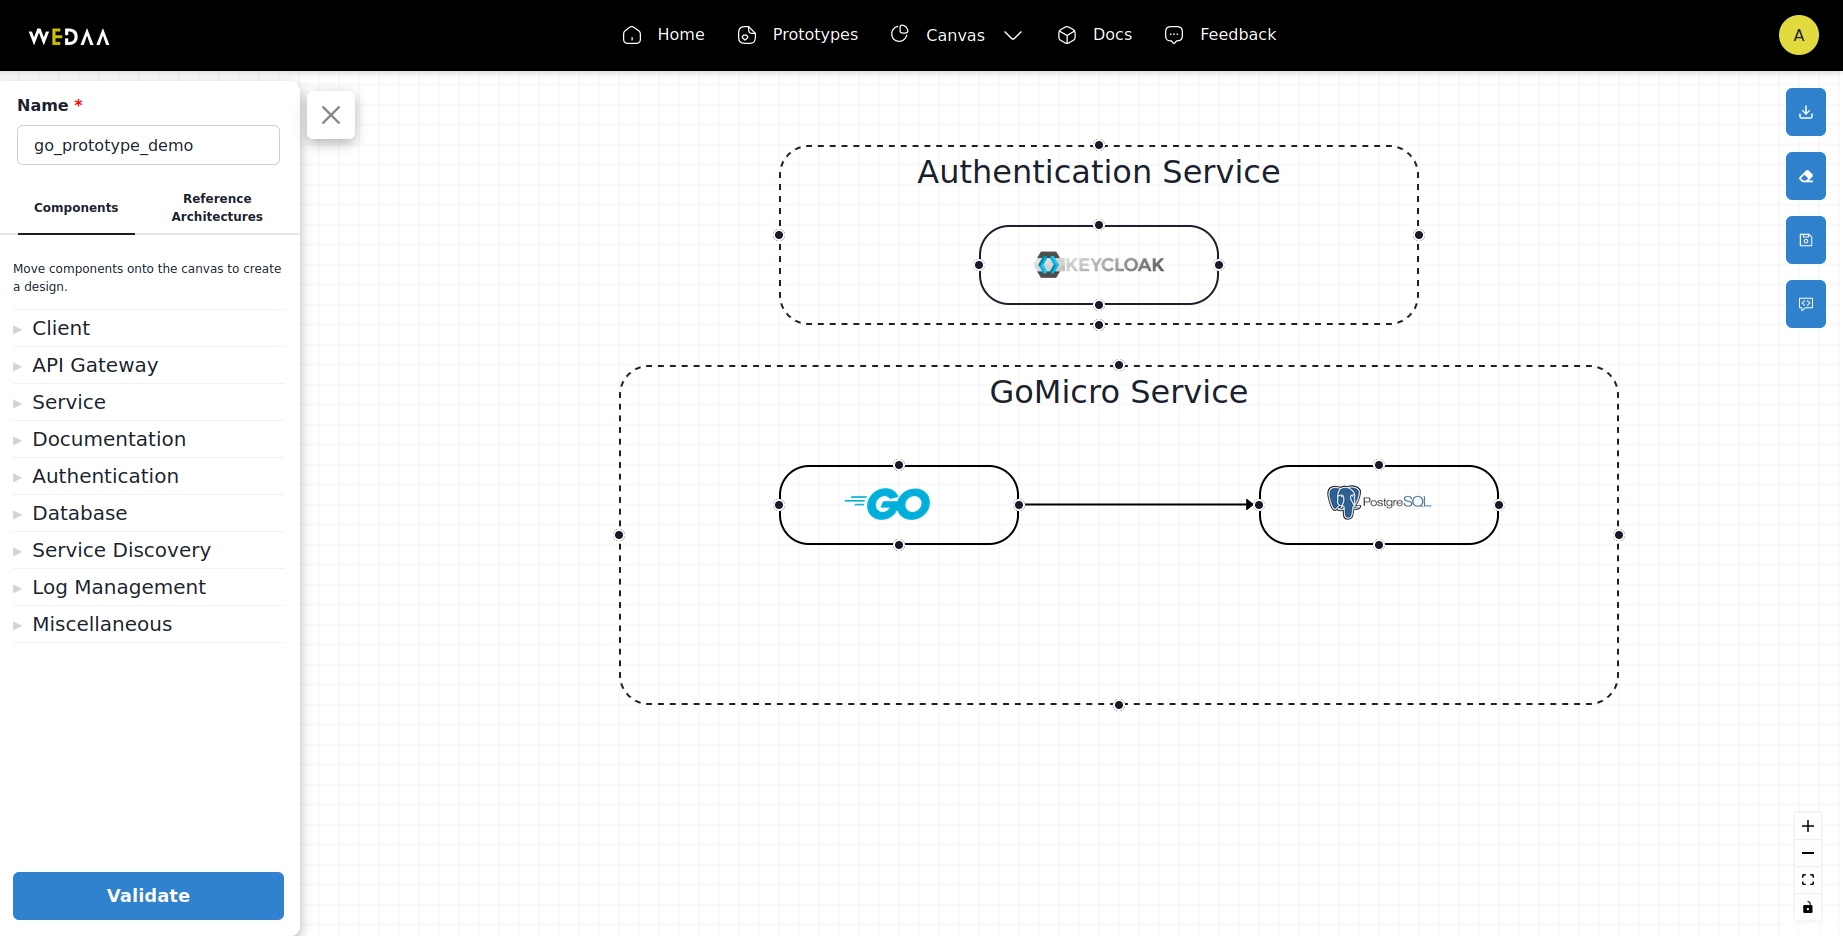Expand the Client component category
Image resolution: width=1843 pixels, height=938 pixels.
coord(148,328)
